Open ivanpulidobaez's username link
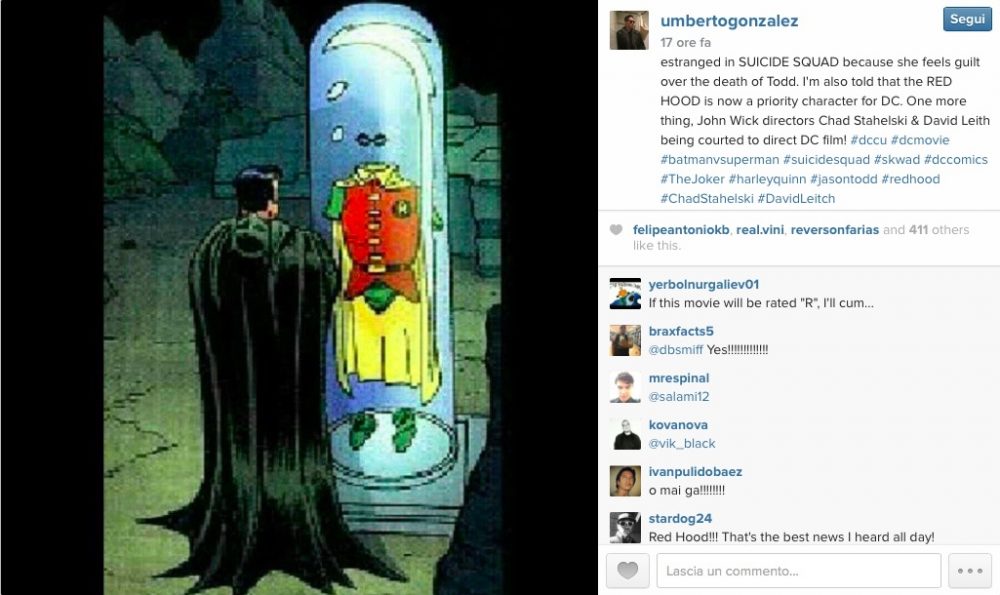Viewport: 1000px width, 595px height. point(695,472)
